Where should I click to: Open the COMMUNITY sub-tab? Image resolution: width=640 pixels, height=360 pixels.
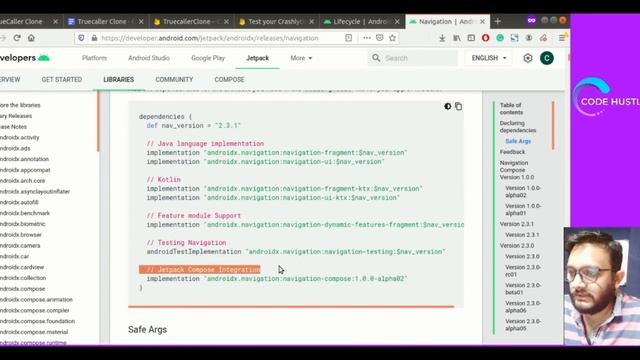pos(174,80)
